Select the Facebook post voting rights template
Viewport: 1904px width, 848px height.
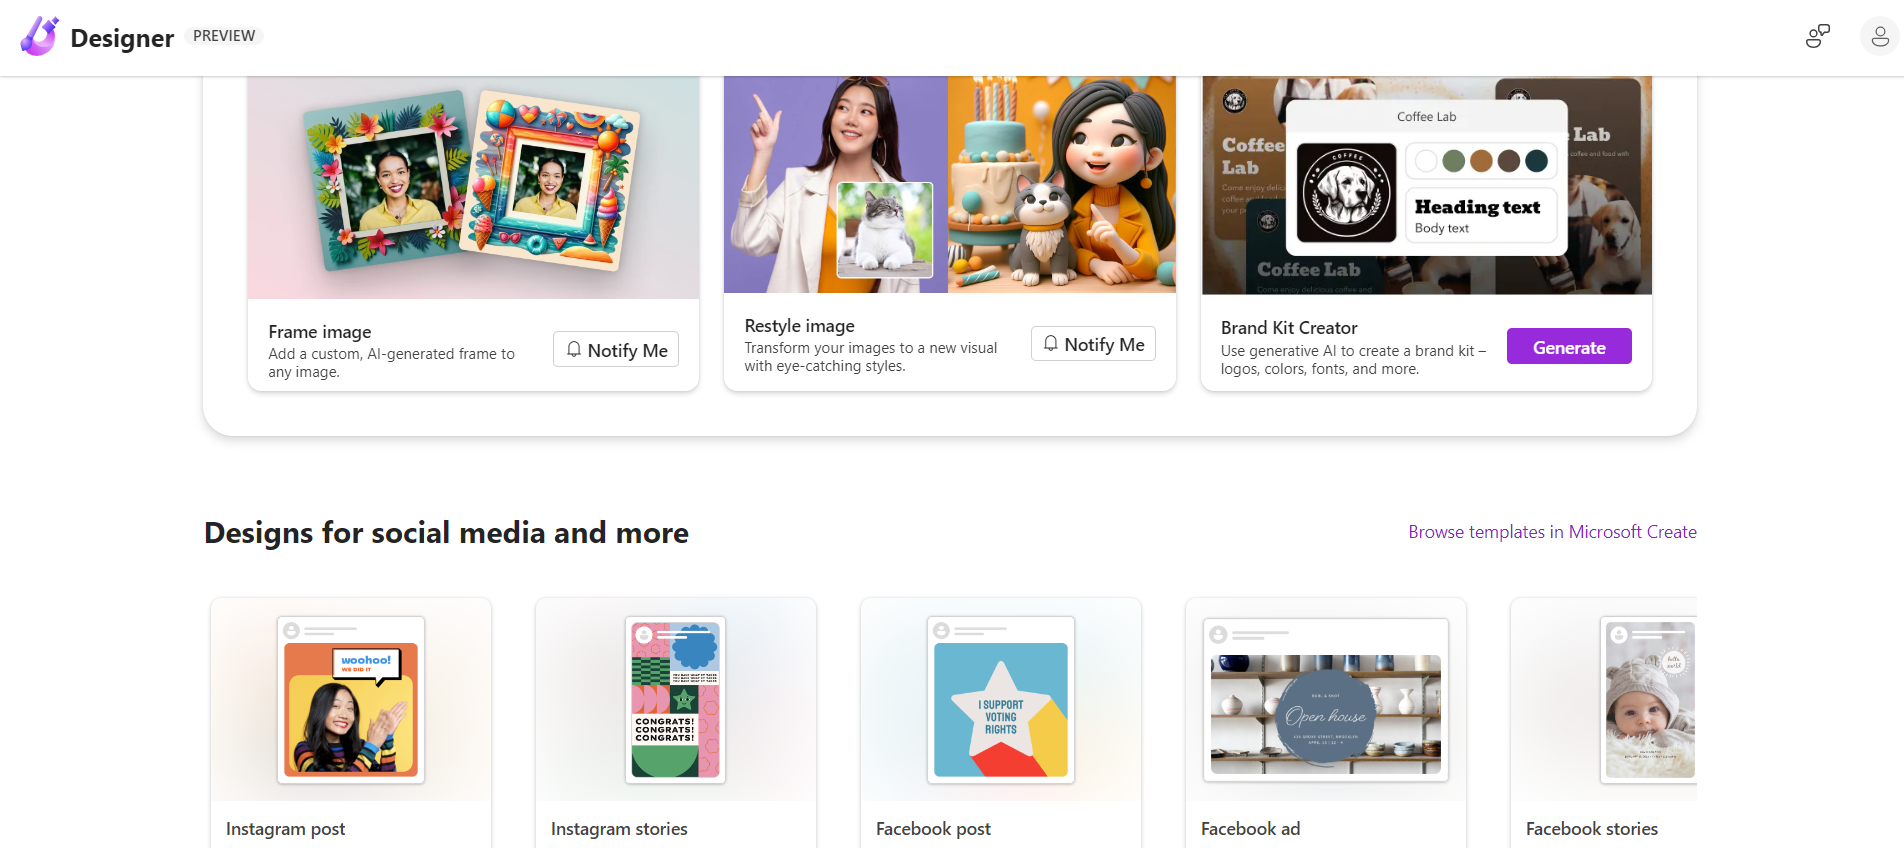coord(1001,700)
